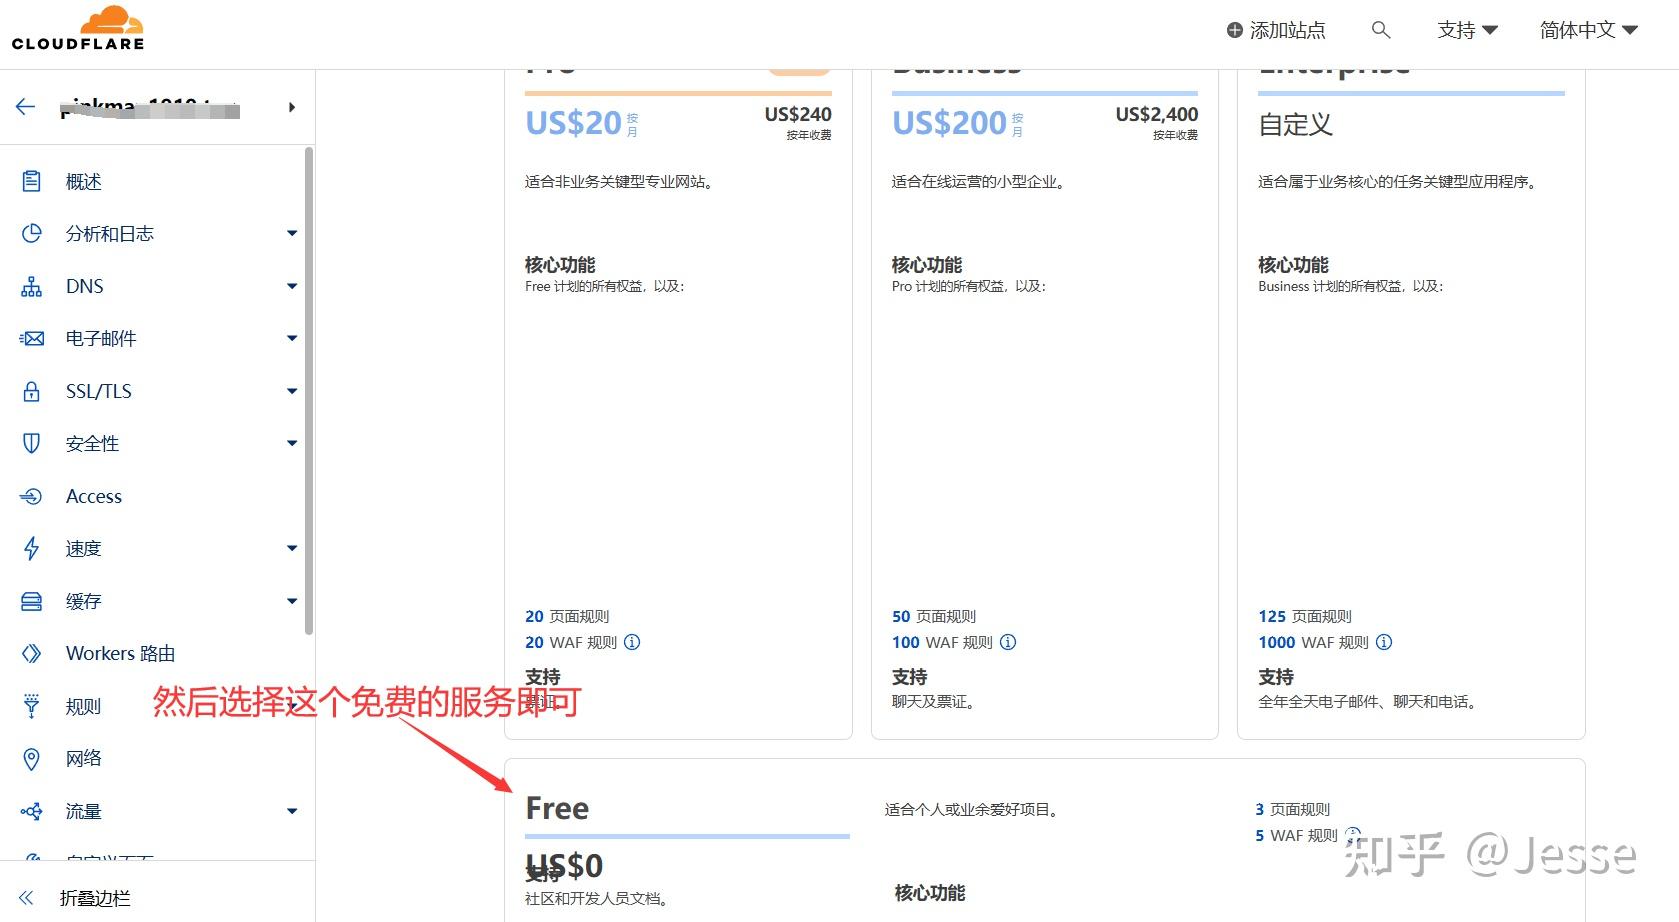Open the Access menu item

click(x=94, y=496)
